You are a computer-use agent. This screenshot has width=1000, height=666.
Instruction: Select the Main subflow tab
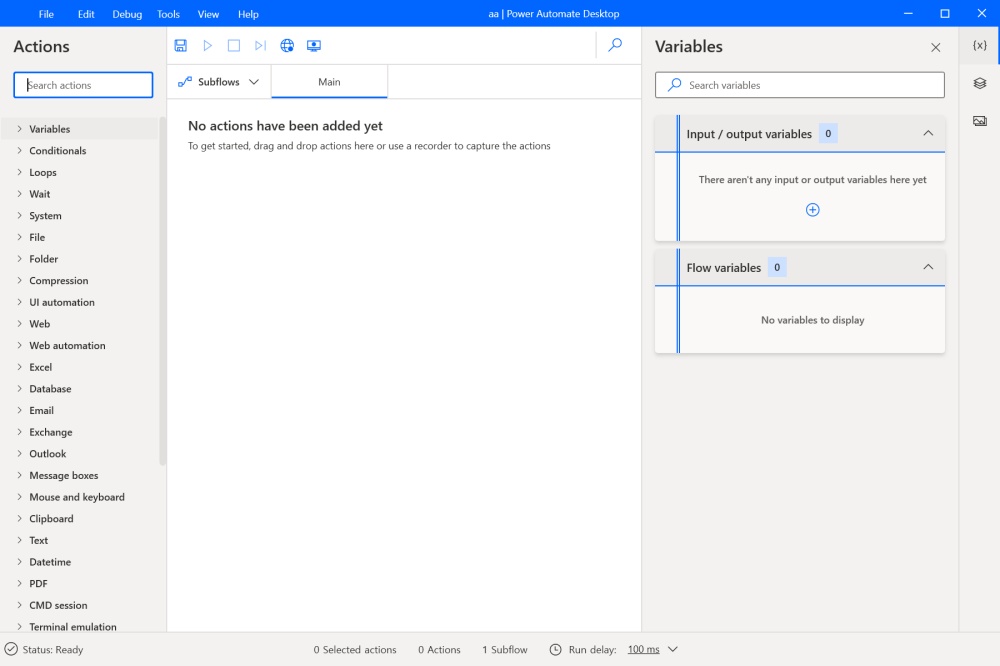tap(329, 82)
